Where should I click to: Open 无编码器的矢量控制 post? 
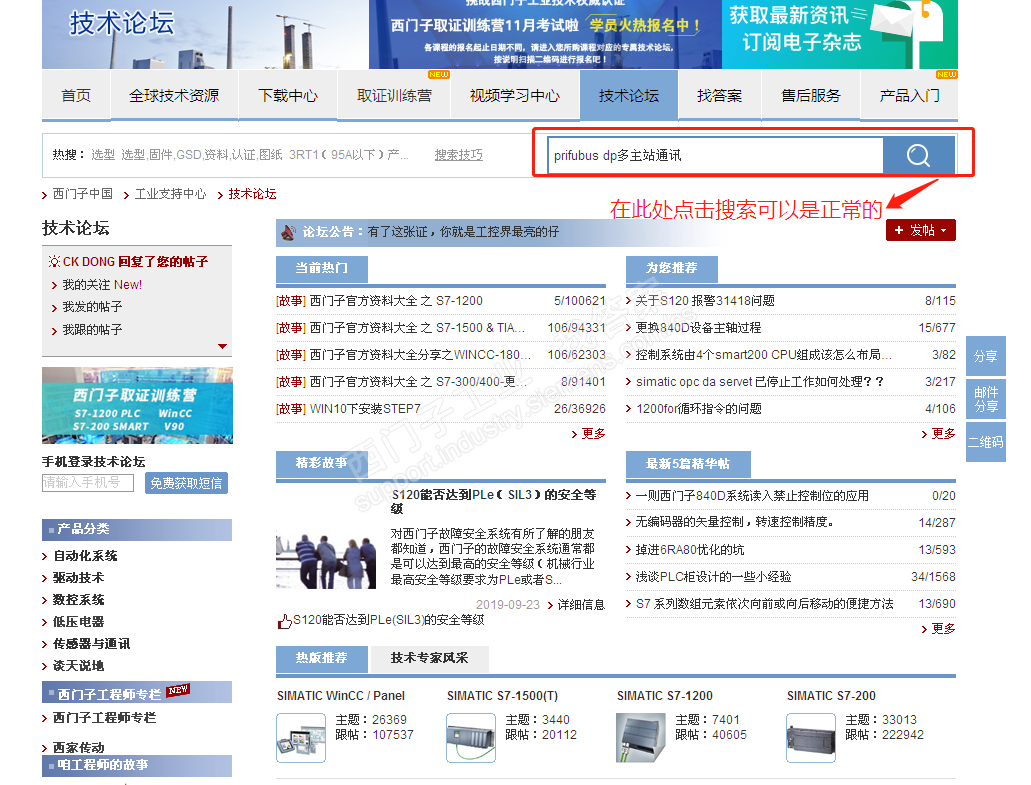pyautogui.click(x=734, y=522)
